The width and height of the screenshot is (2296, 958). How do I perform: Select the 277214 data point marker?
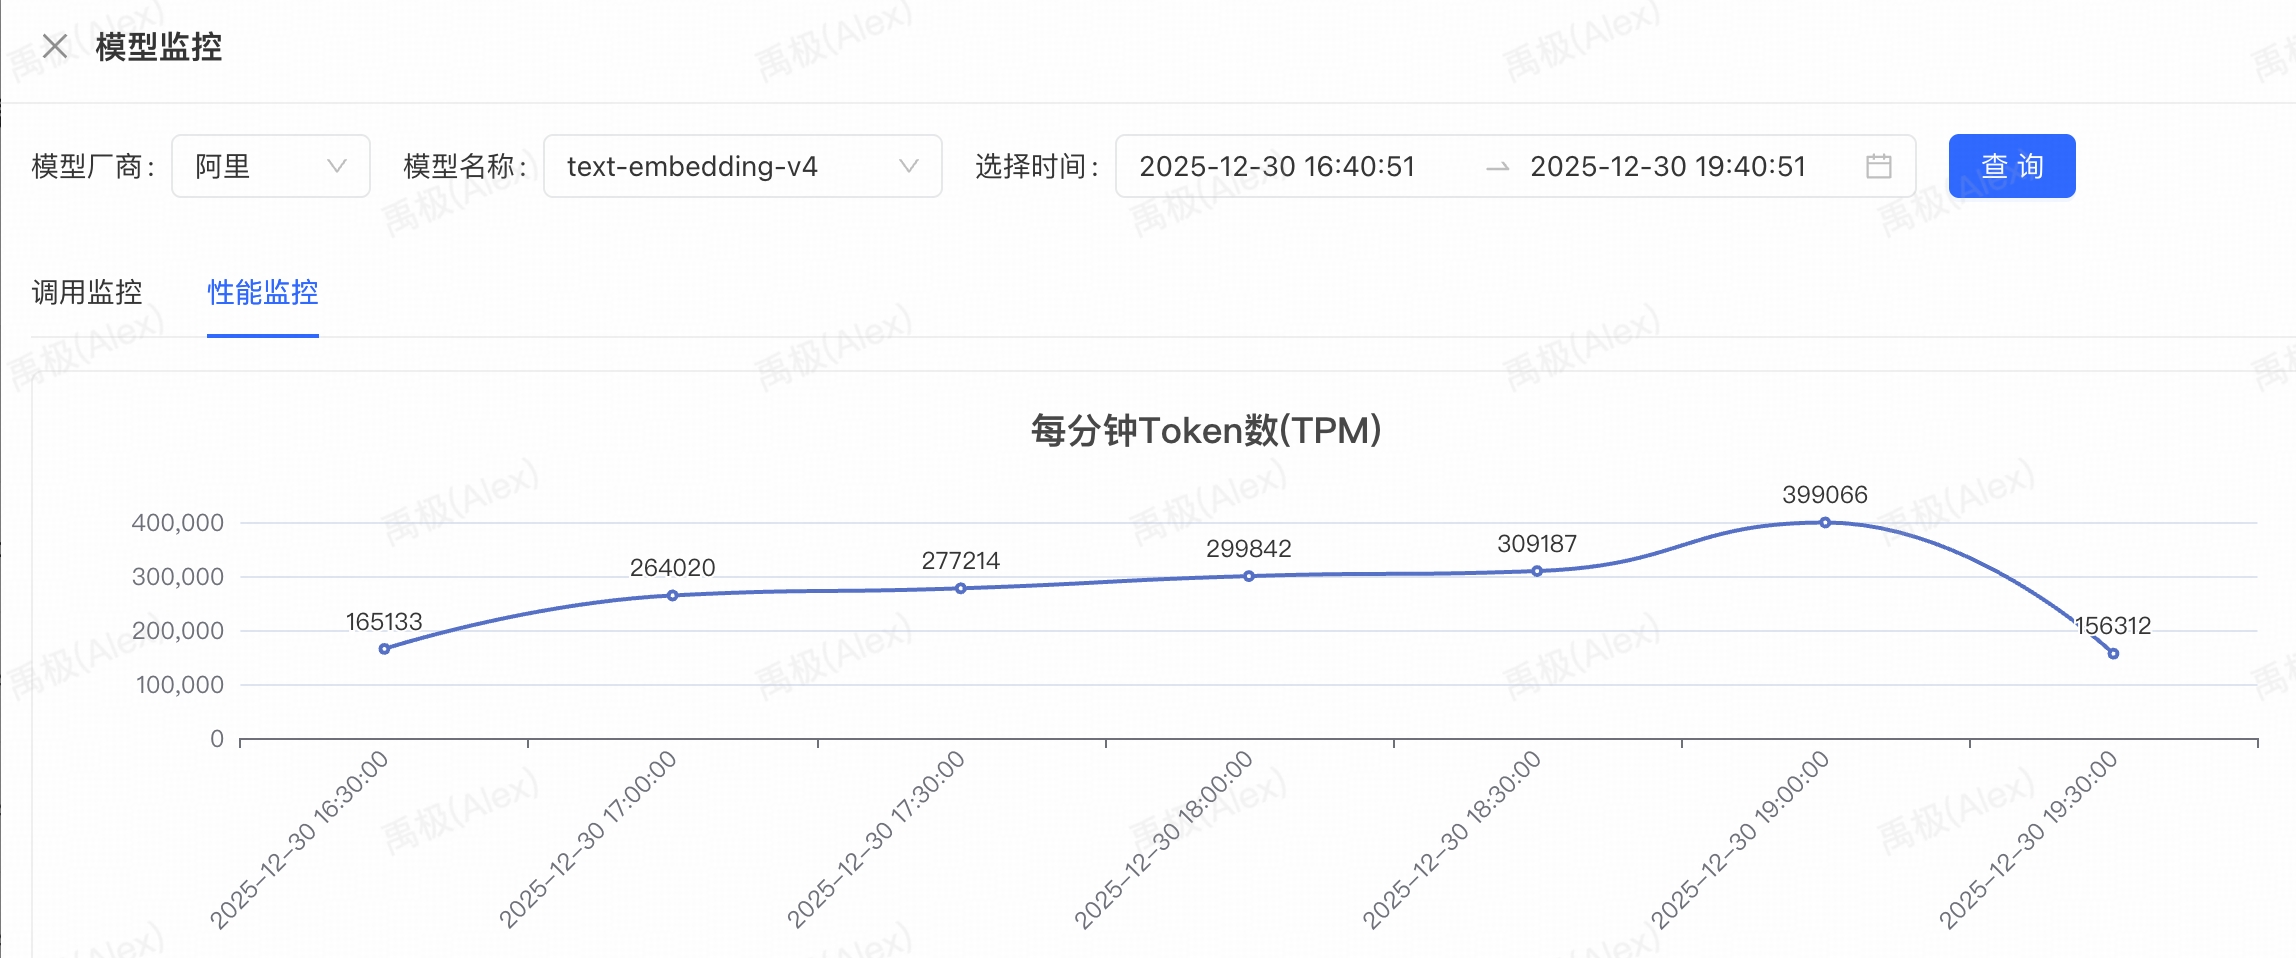coord(960,589)
